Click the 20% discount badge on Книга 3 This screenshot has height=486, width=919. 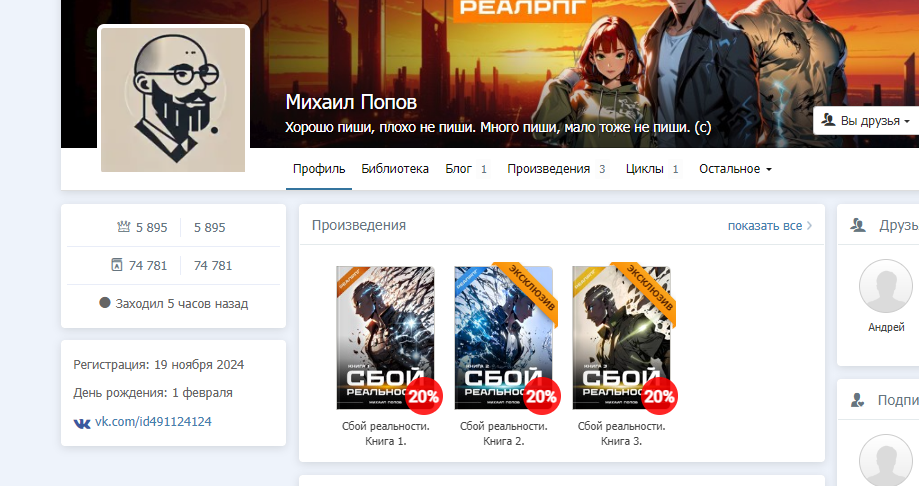[659, 397]
